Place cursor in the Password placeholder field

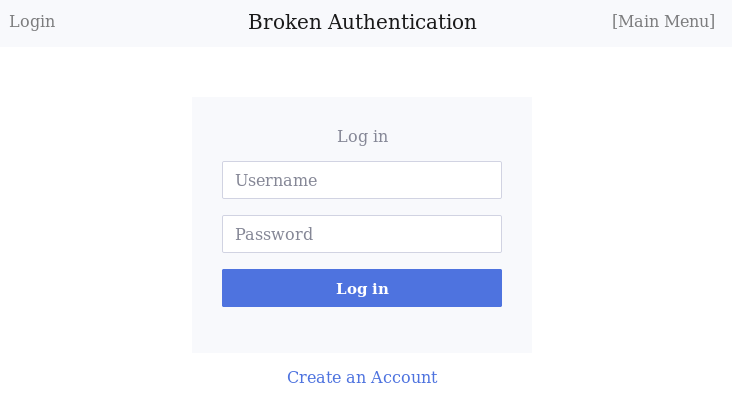pos(361,234)
